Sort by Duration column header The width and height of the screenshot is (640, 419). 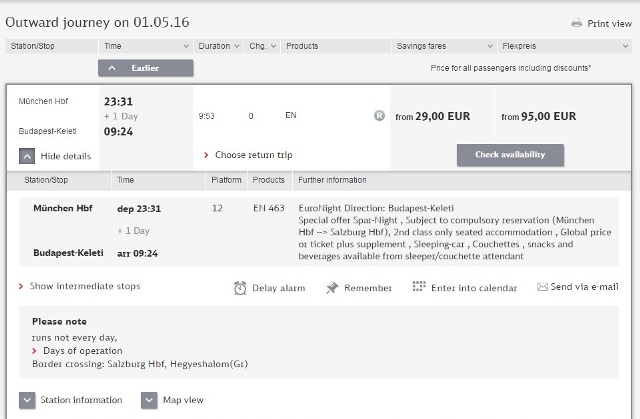coord(219,46)
